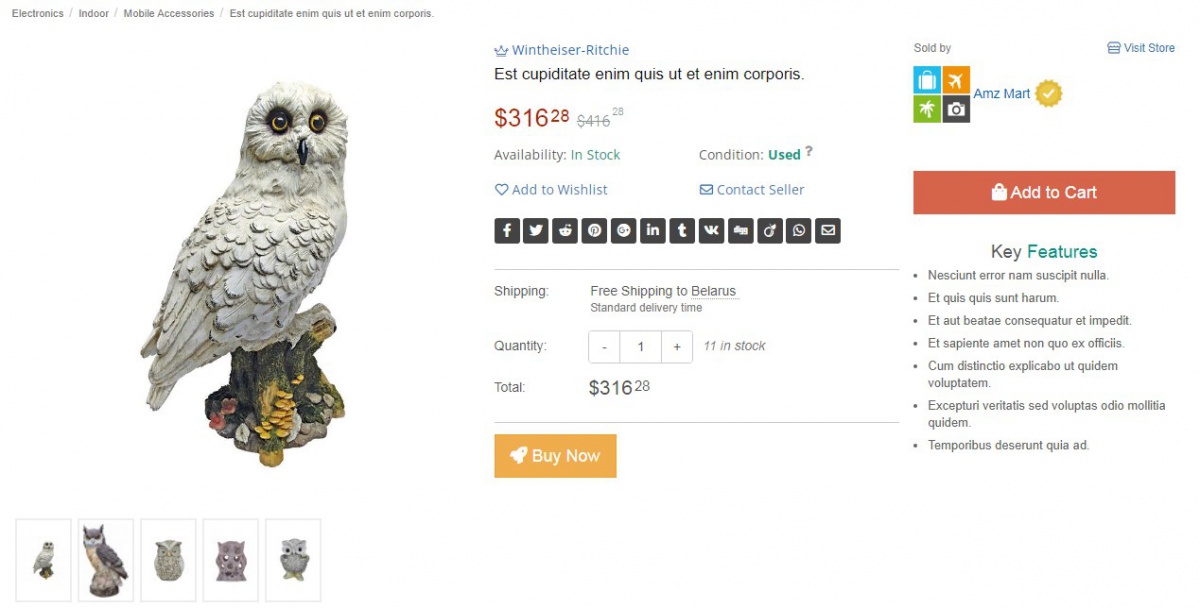Share product on Facebook
The width and height of the screenshot is (1200, 608).
tap(507, 231)
